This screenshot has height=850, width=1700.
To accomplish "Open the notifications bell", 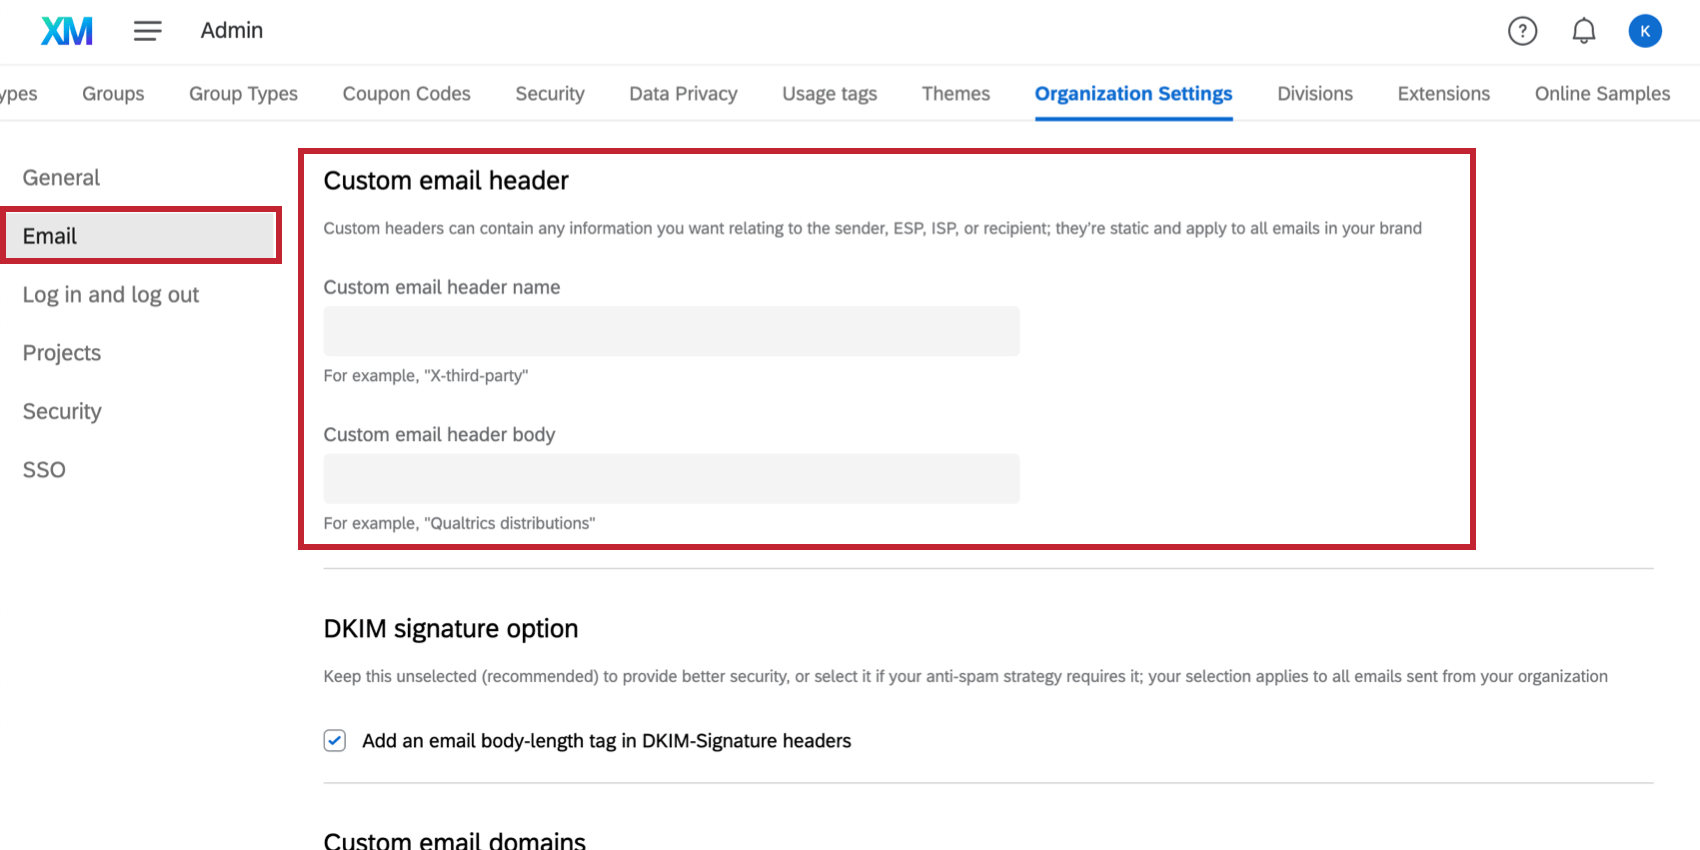I will coord(1584,31).
